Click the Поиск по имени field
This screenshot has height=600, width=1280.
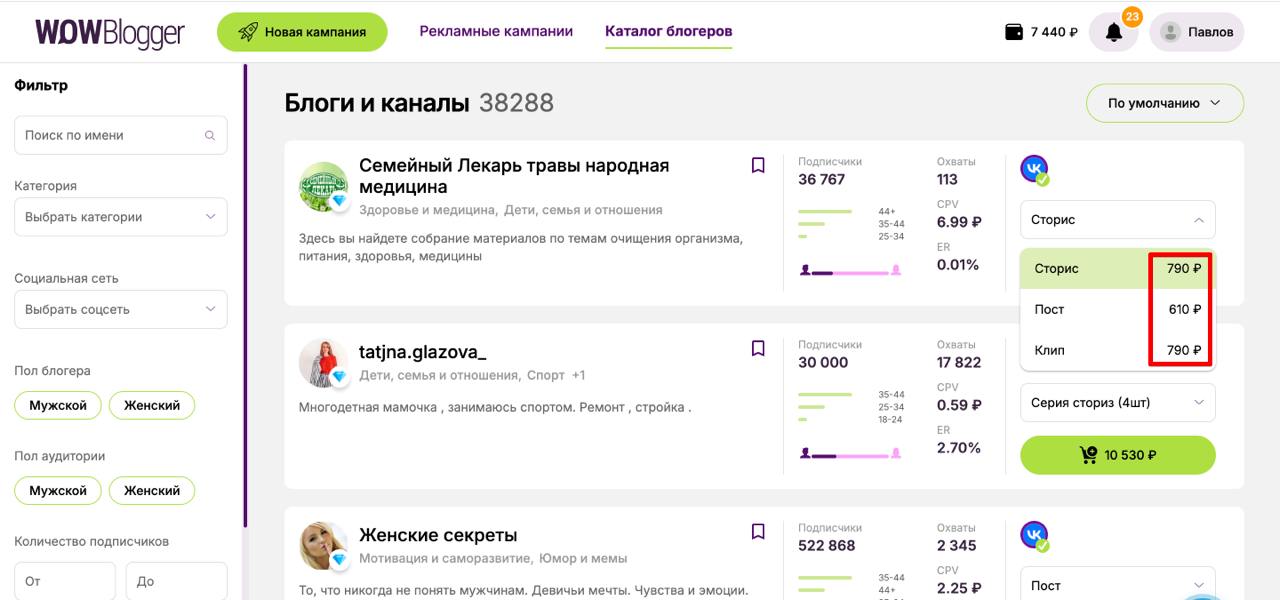point(110,135)
